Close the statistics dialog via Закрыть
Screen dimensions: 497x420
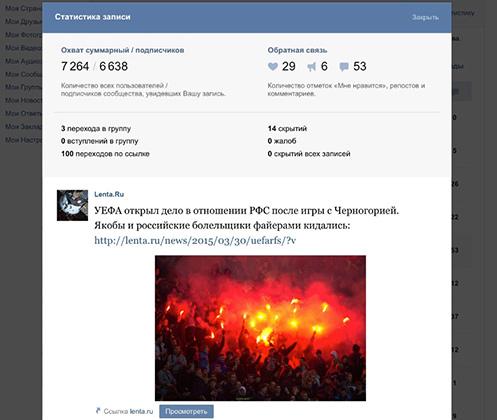point(425,17)
